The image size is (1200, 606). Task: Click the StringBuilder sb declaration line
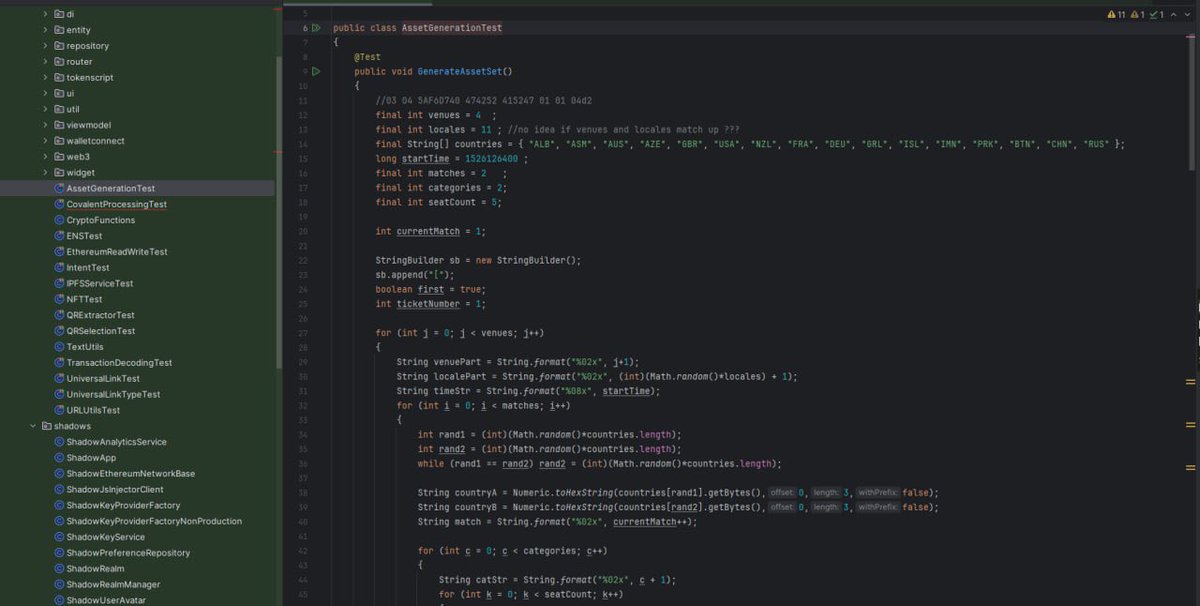tap(478, 260)
